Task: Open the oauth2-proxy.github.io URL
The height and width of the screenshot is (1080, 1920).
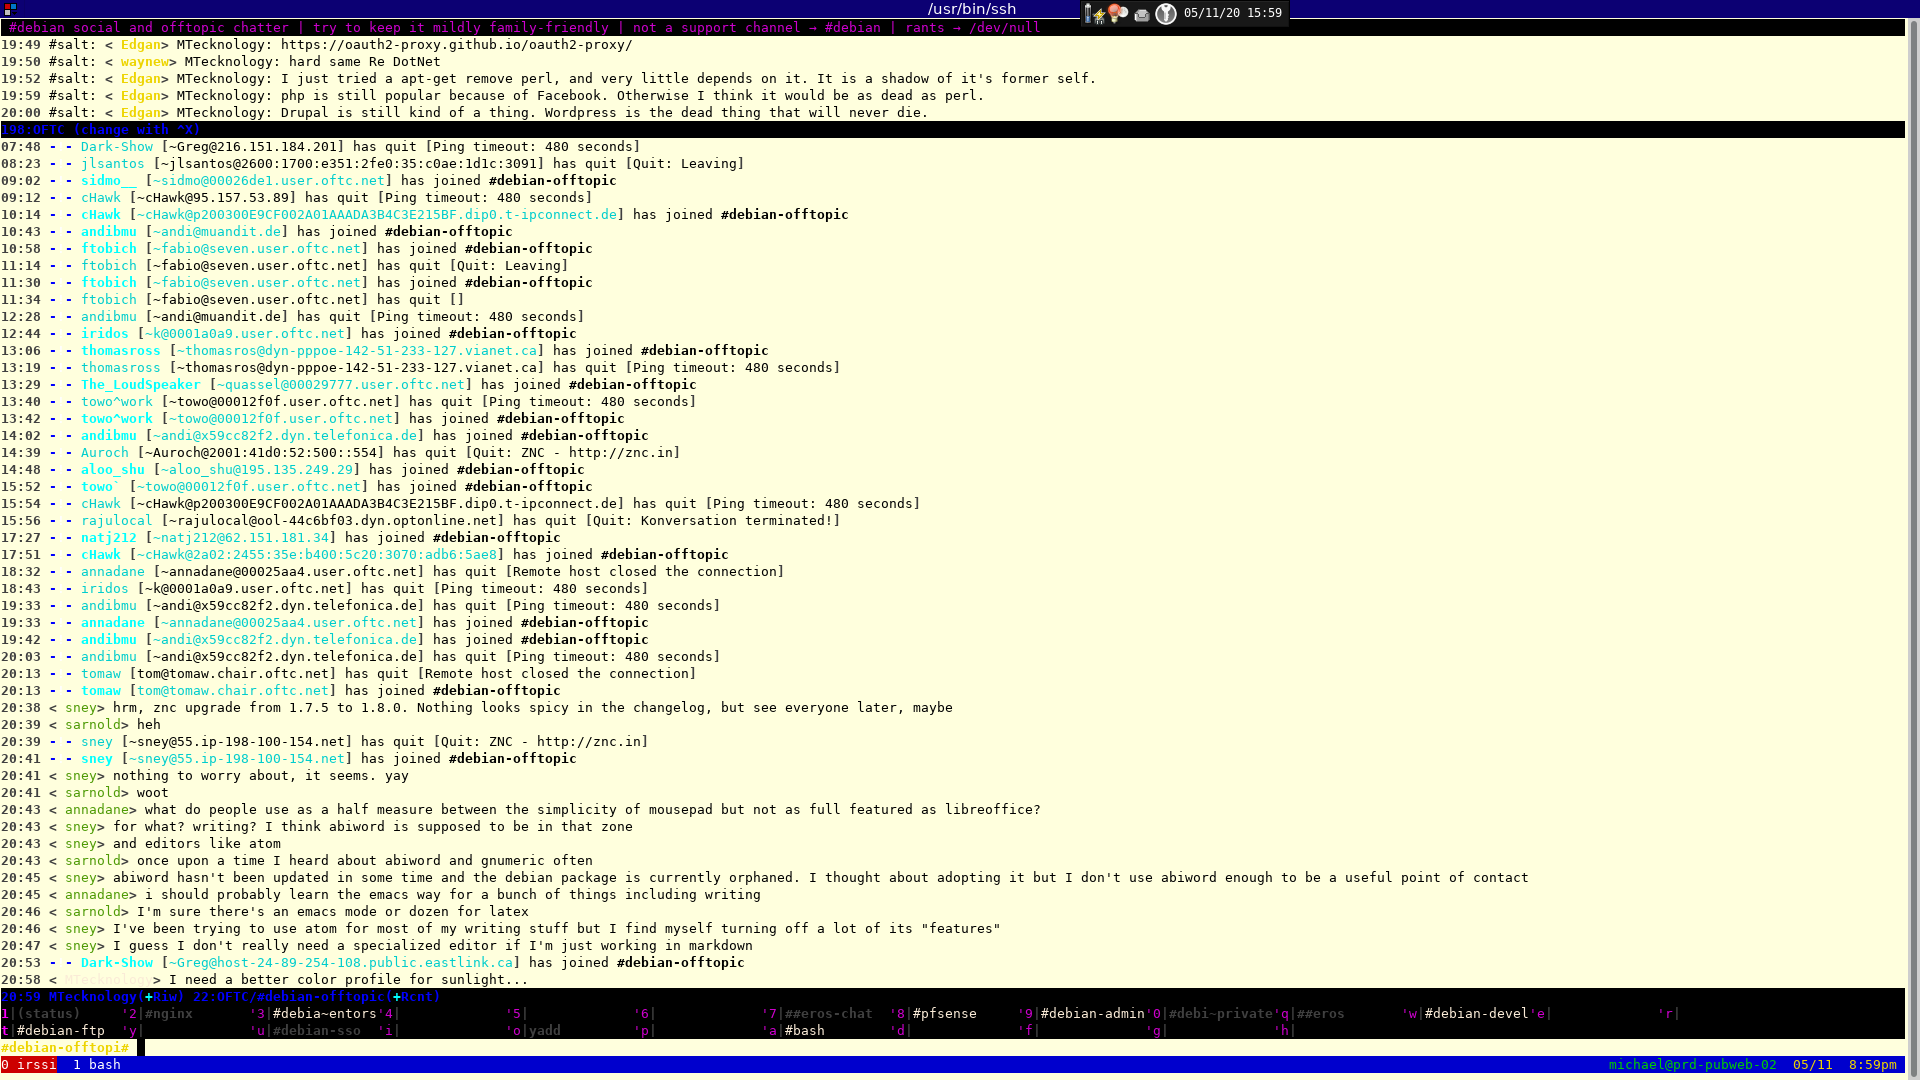Action: [456, 45]
